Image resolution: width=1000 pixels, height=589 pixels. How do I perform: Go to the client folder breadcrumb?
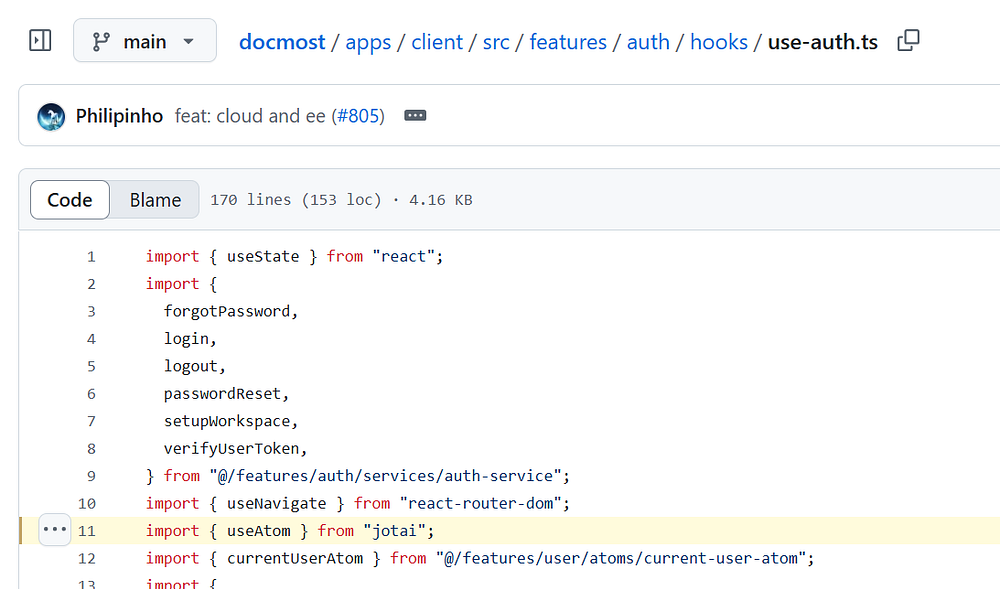pyautogui.click(x=437, y=42)
